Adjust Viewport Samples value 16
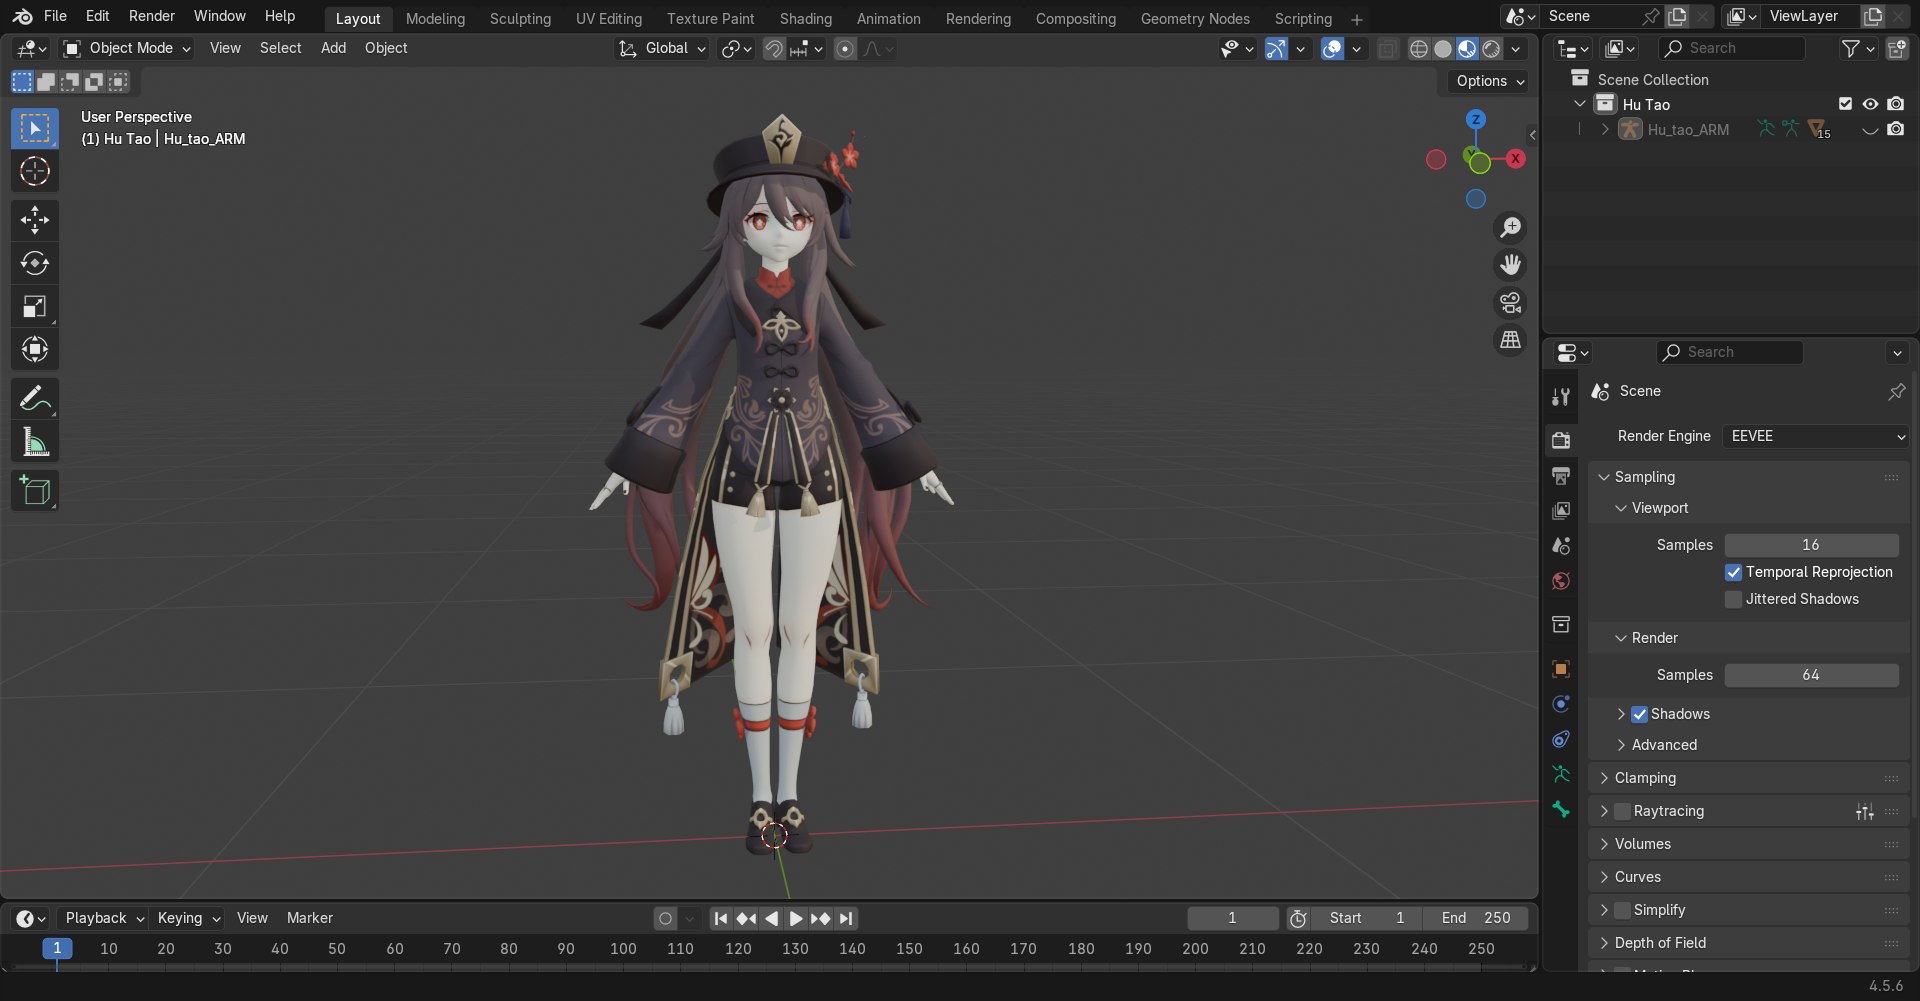The image size is (1920, 1001). (x=1811, y=546)
